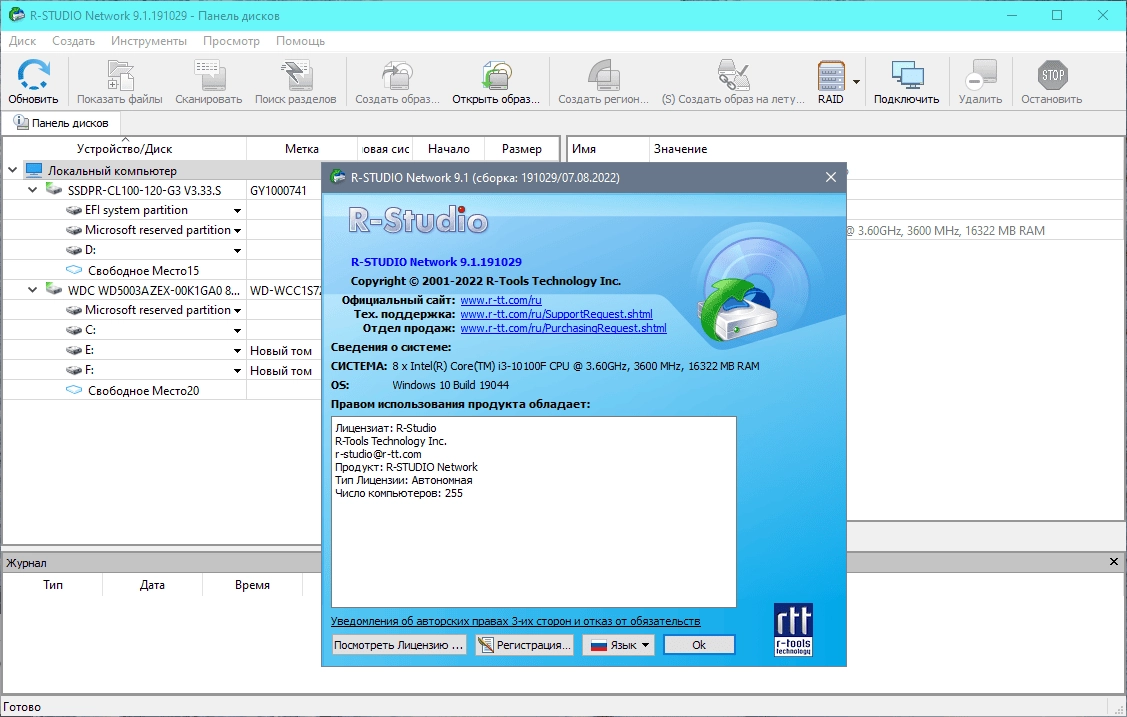Screen dimensions: 1127x717
Task: Click the Метка column header
Action: (x=302, y=149)
